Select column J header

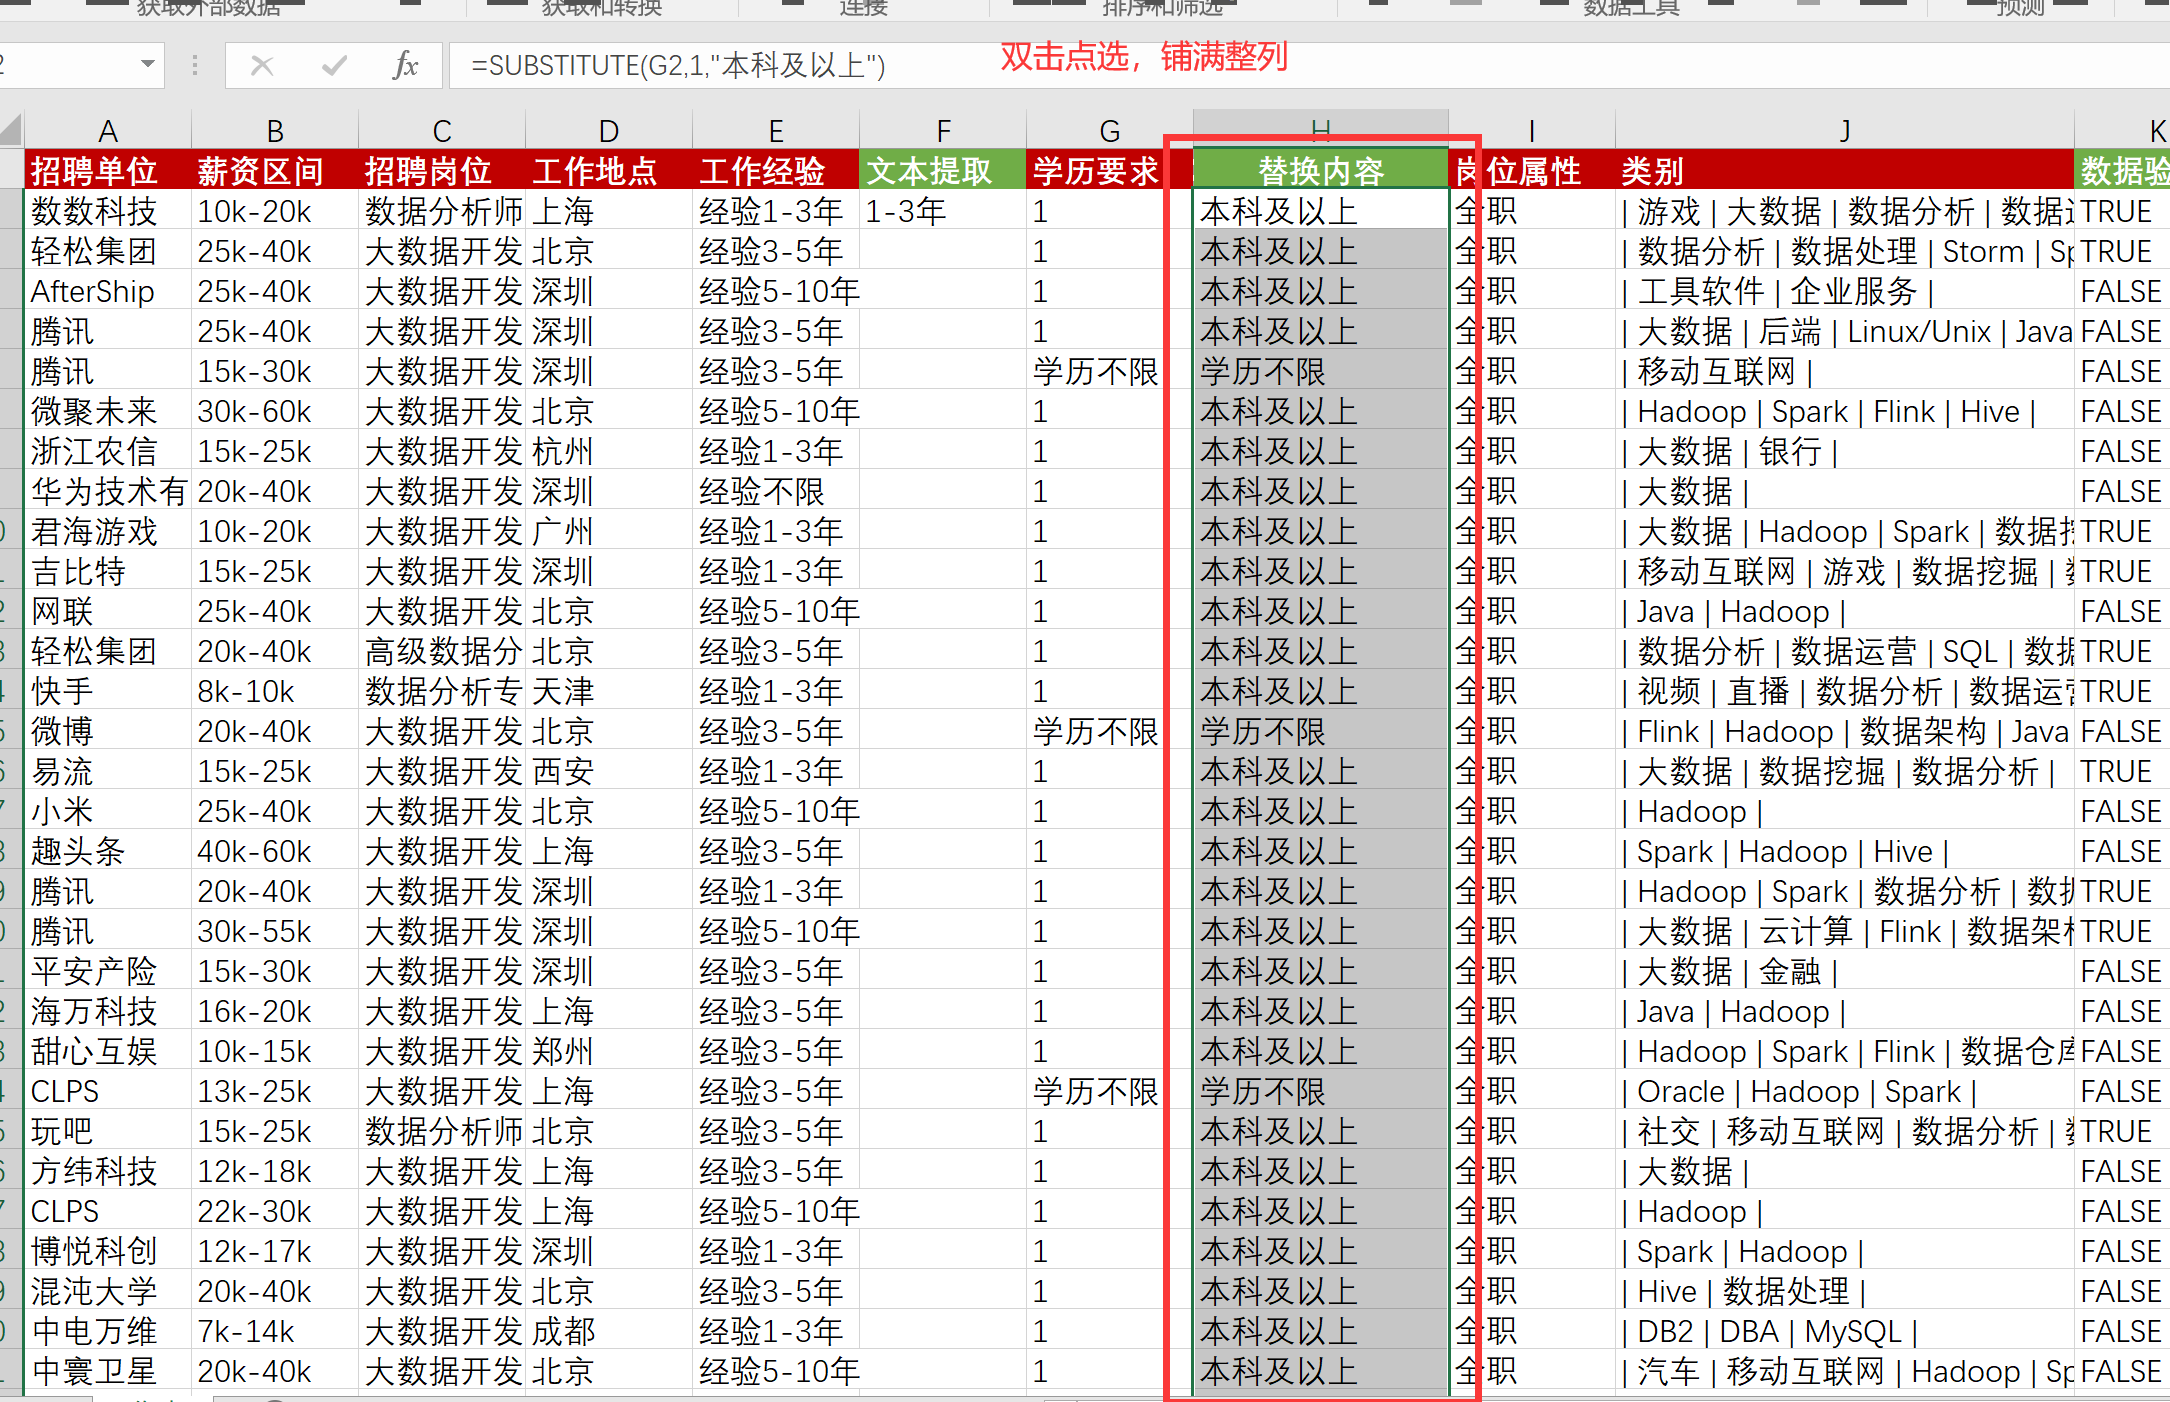(x=1844, y=131)
